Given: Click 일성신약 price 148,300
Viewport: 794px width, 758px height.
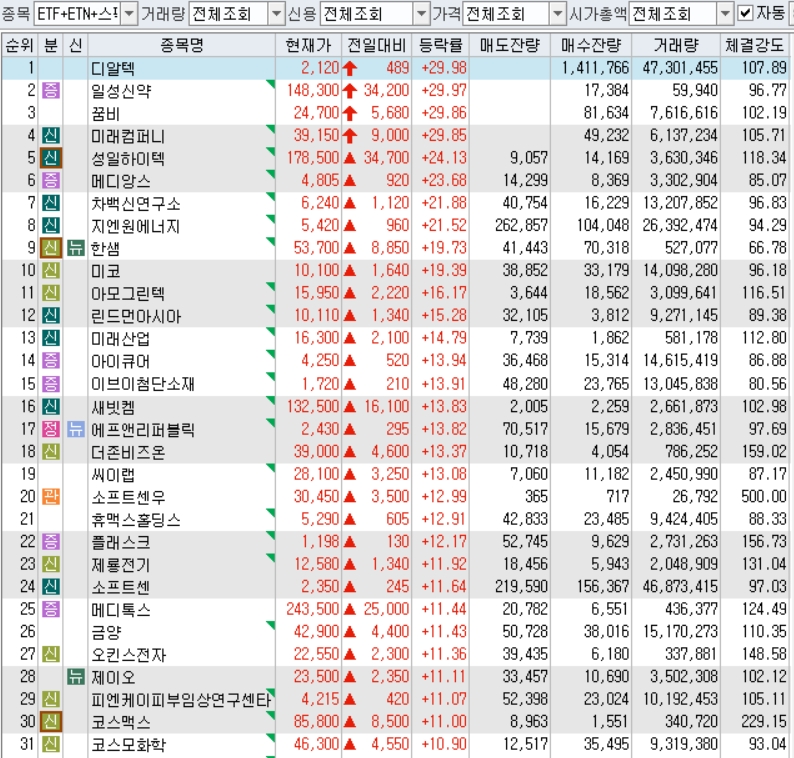Looking at the screenshot, I should pos(313,90).
